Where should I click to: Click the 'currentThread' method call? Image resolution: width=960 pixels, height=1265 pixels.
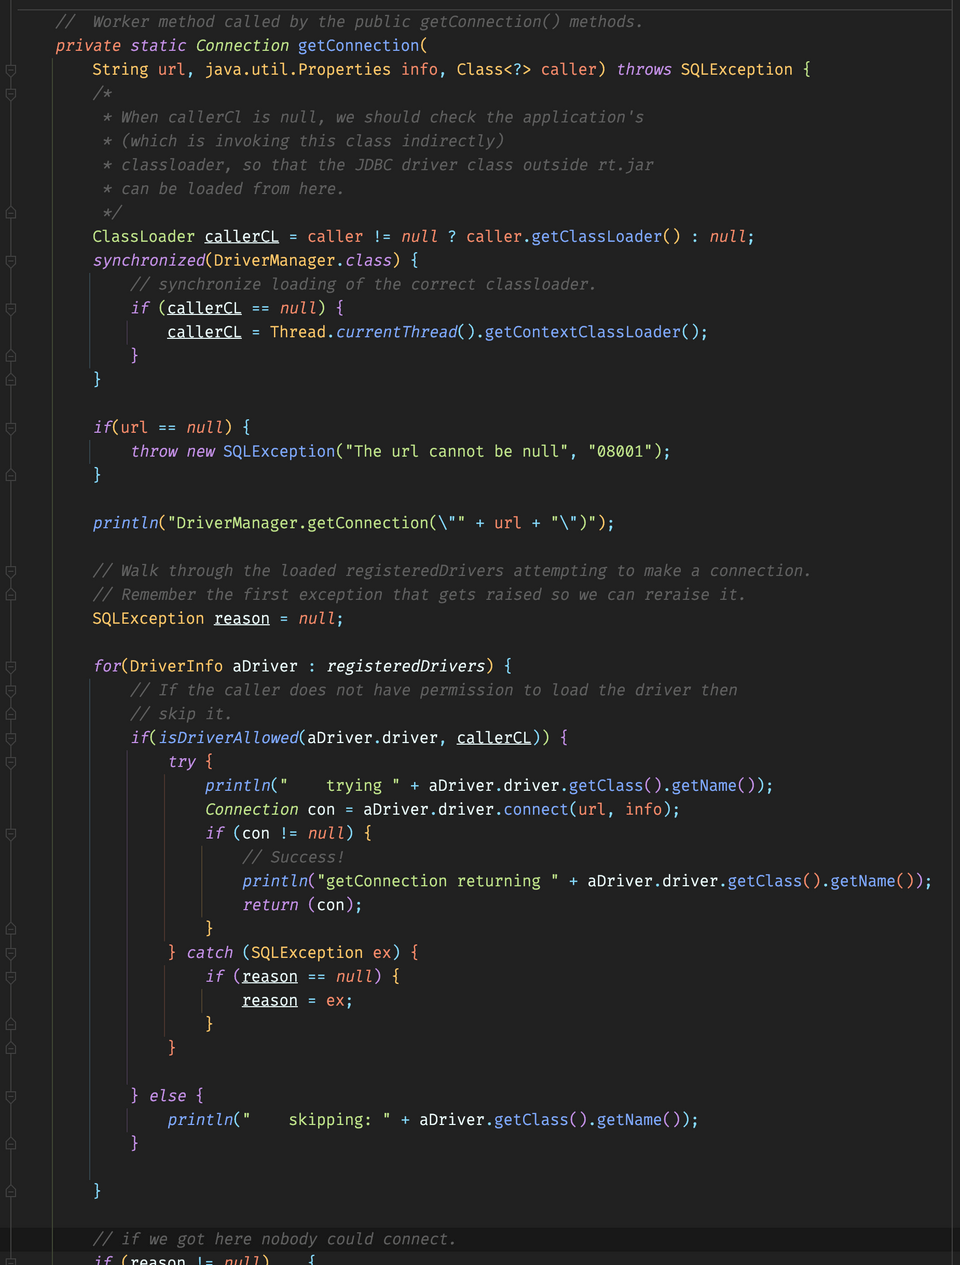pyautogui.click(x=396, y=332)
